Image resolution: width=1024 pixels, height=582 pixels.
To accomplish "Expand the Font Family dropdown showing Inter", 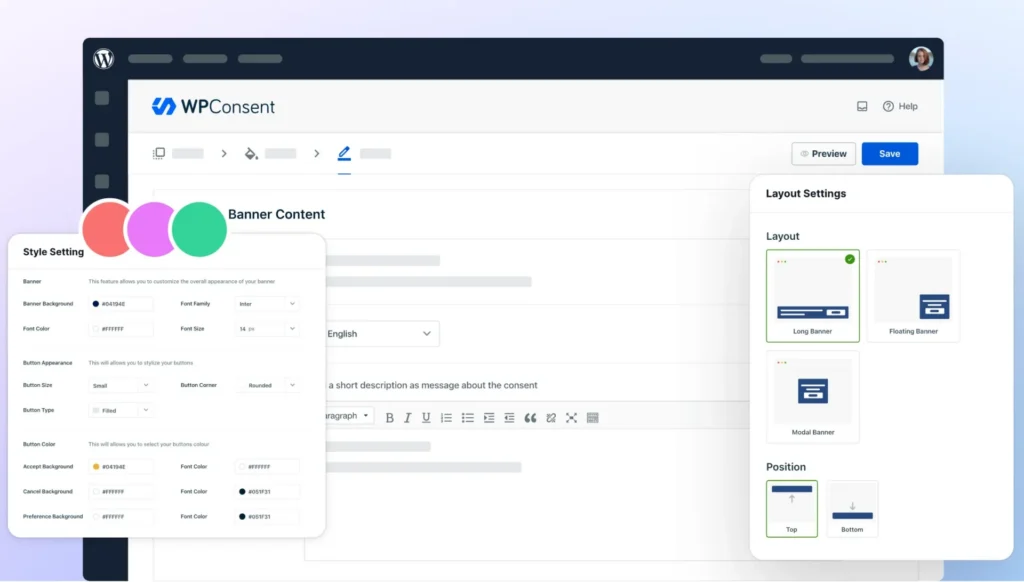I will coord(266,303).
